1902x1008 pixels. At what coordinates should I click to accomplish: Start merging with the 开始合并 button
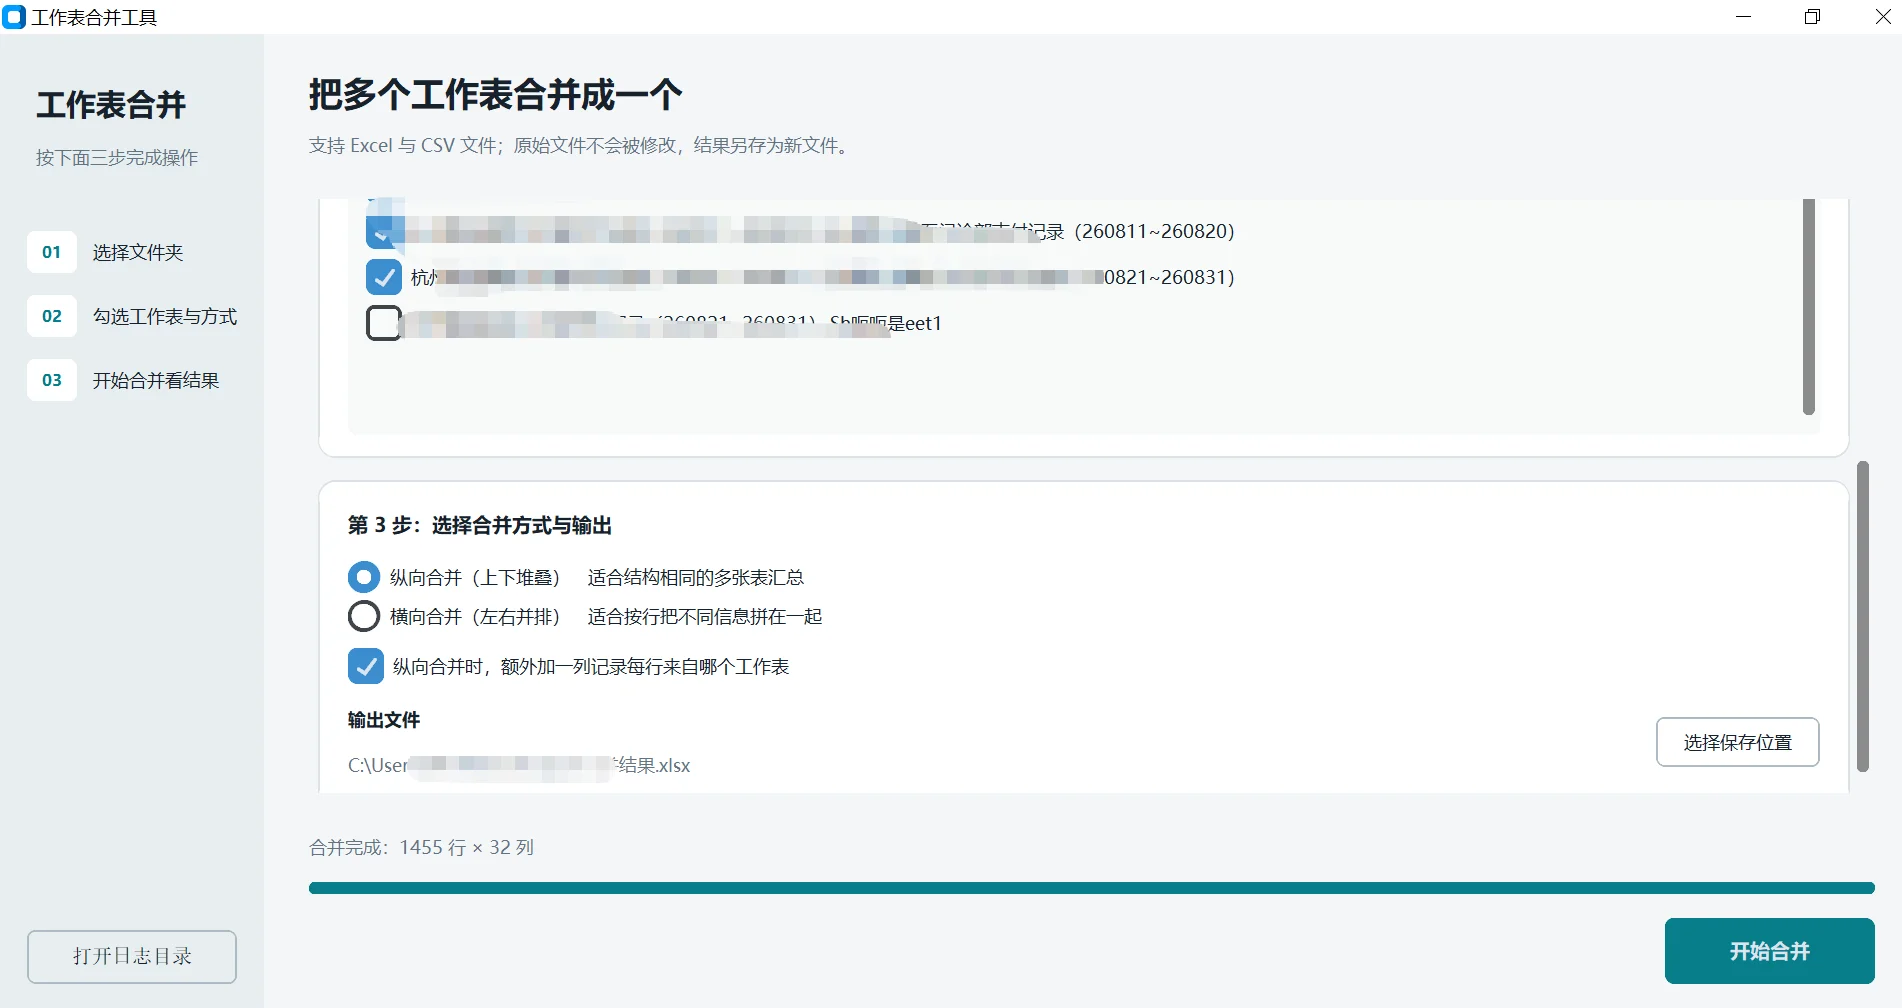coord(1769,951)
